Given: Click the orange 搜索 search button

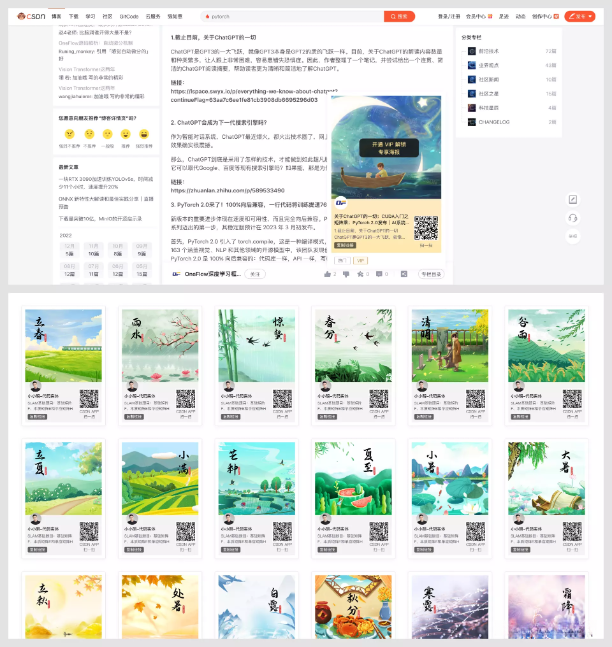Looking at the screenshot, I should coord(399,17).
